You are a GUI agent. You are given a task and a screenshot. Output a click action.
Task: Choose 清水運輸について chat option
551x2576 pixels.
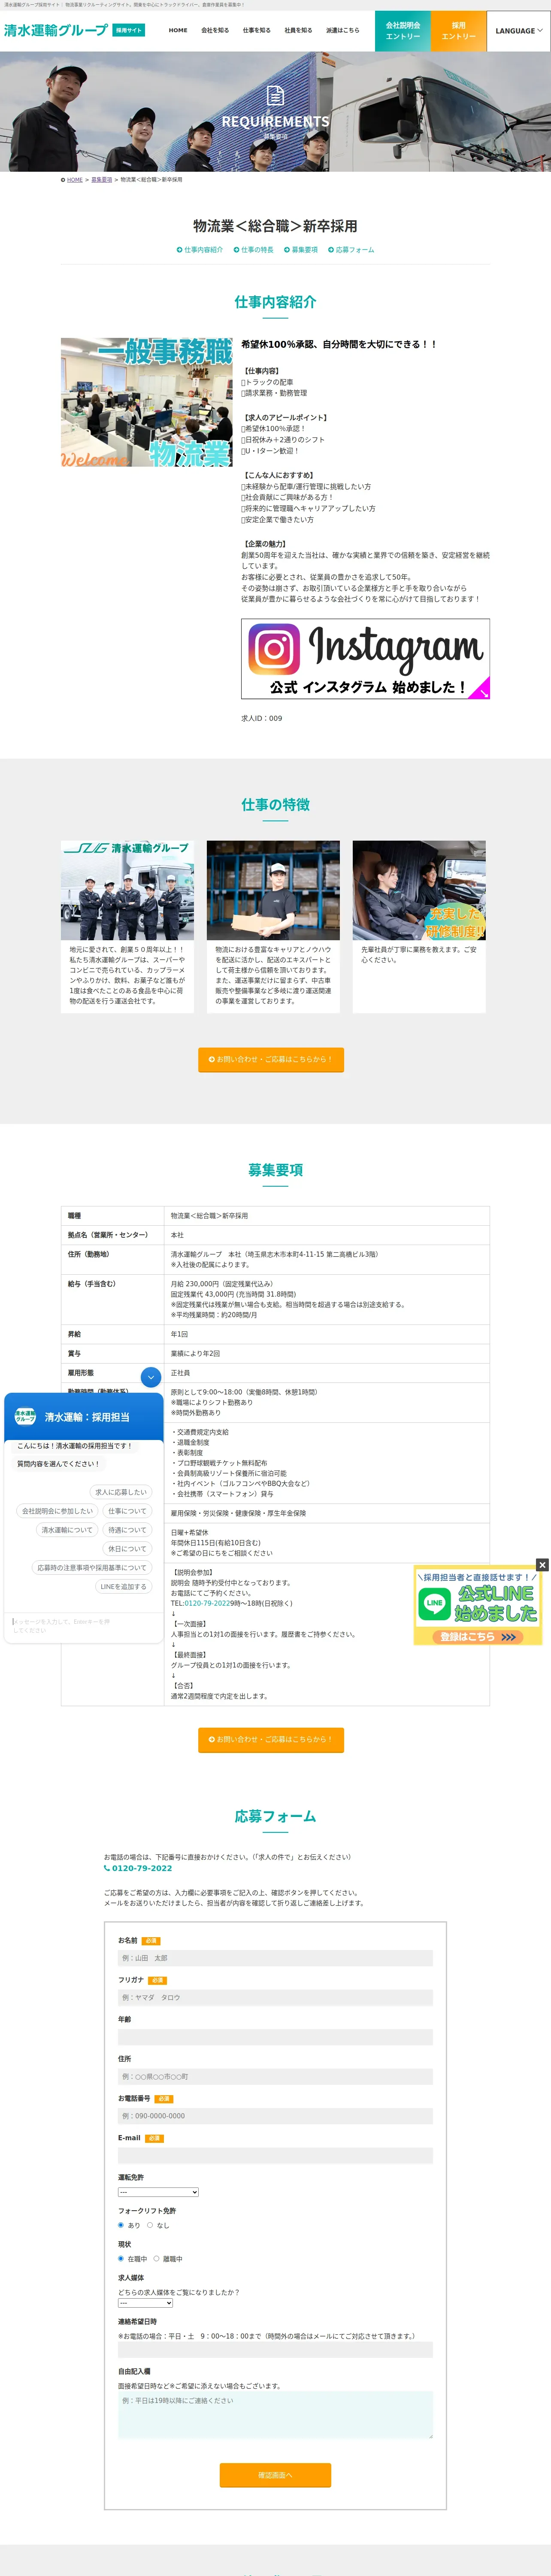pos(67,1530)
